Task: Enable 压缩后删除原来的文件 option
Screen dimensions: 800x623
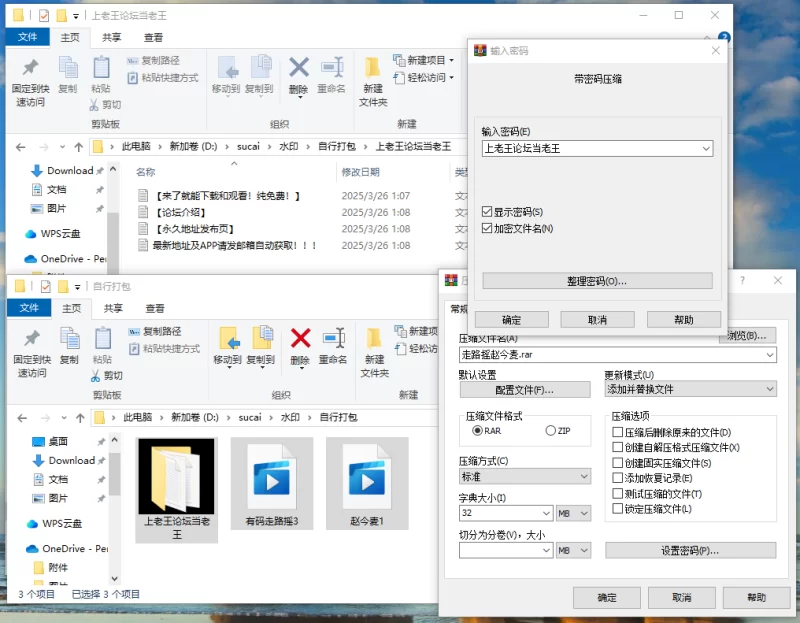Action: pos(618,431)
